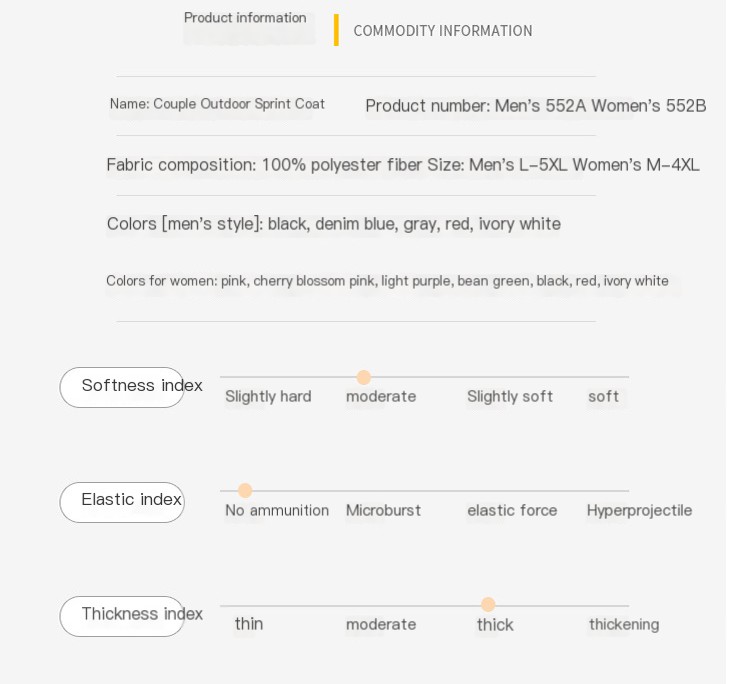Viewport: 732px width, 684px height.
Task: Select 'thin' on the thickness scale
Action: pyautogui.click(x=249, y=625)
